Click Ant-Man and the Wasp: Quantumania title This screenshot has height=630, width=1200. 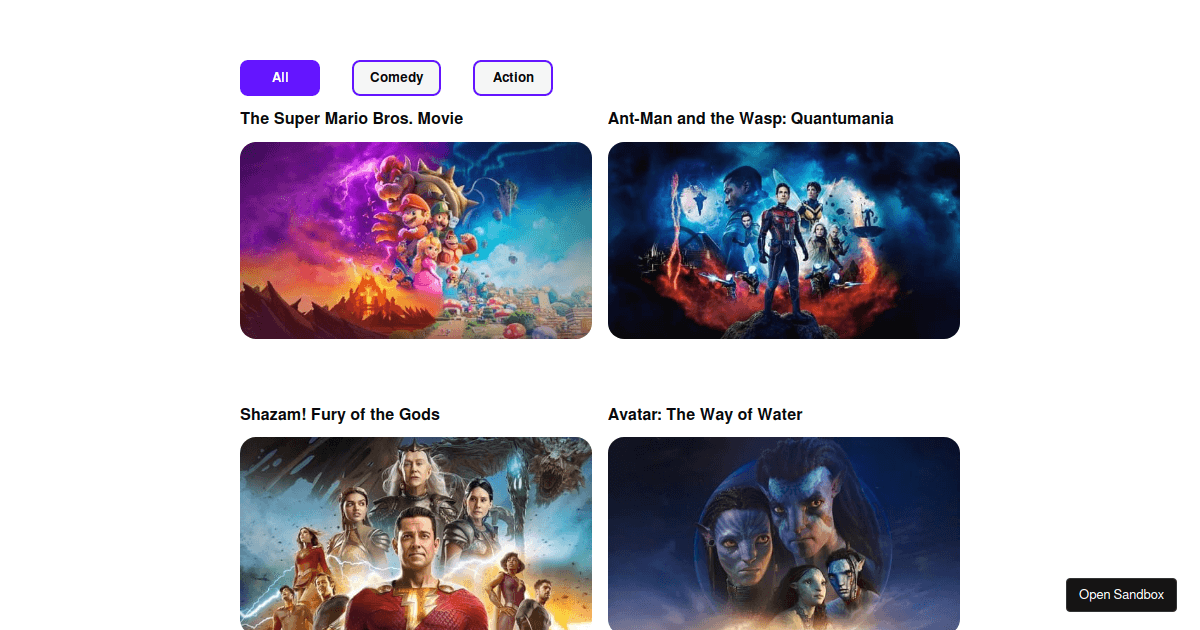click(751, 118)
